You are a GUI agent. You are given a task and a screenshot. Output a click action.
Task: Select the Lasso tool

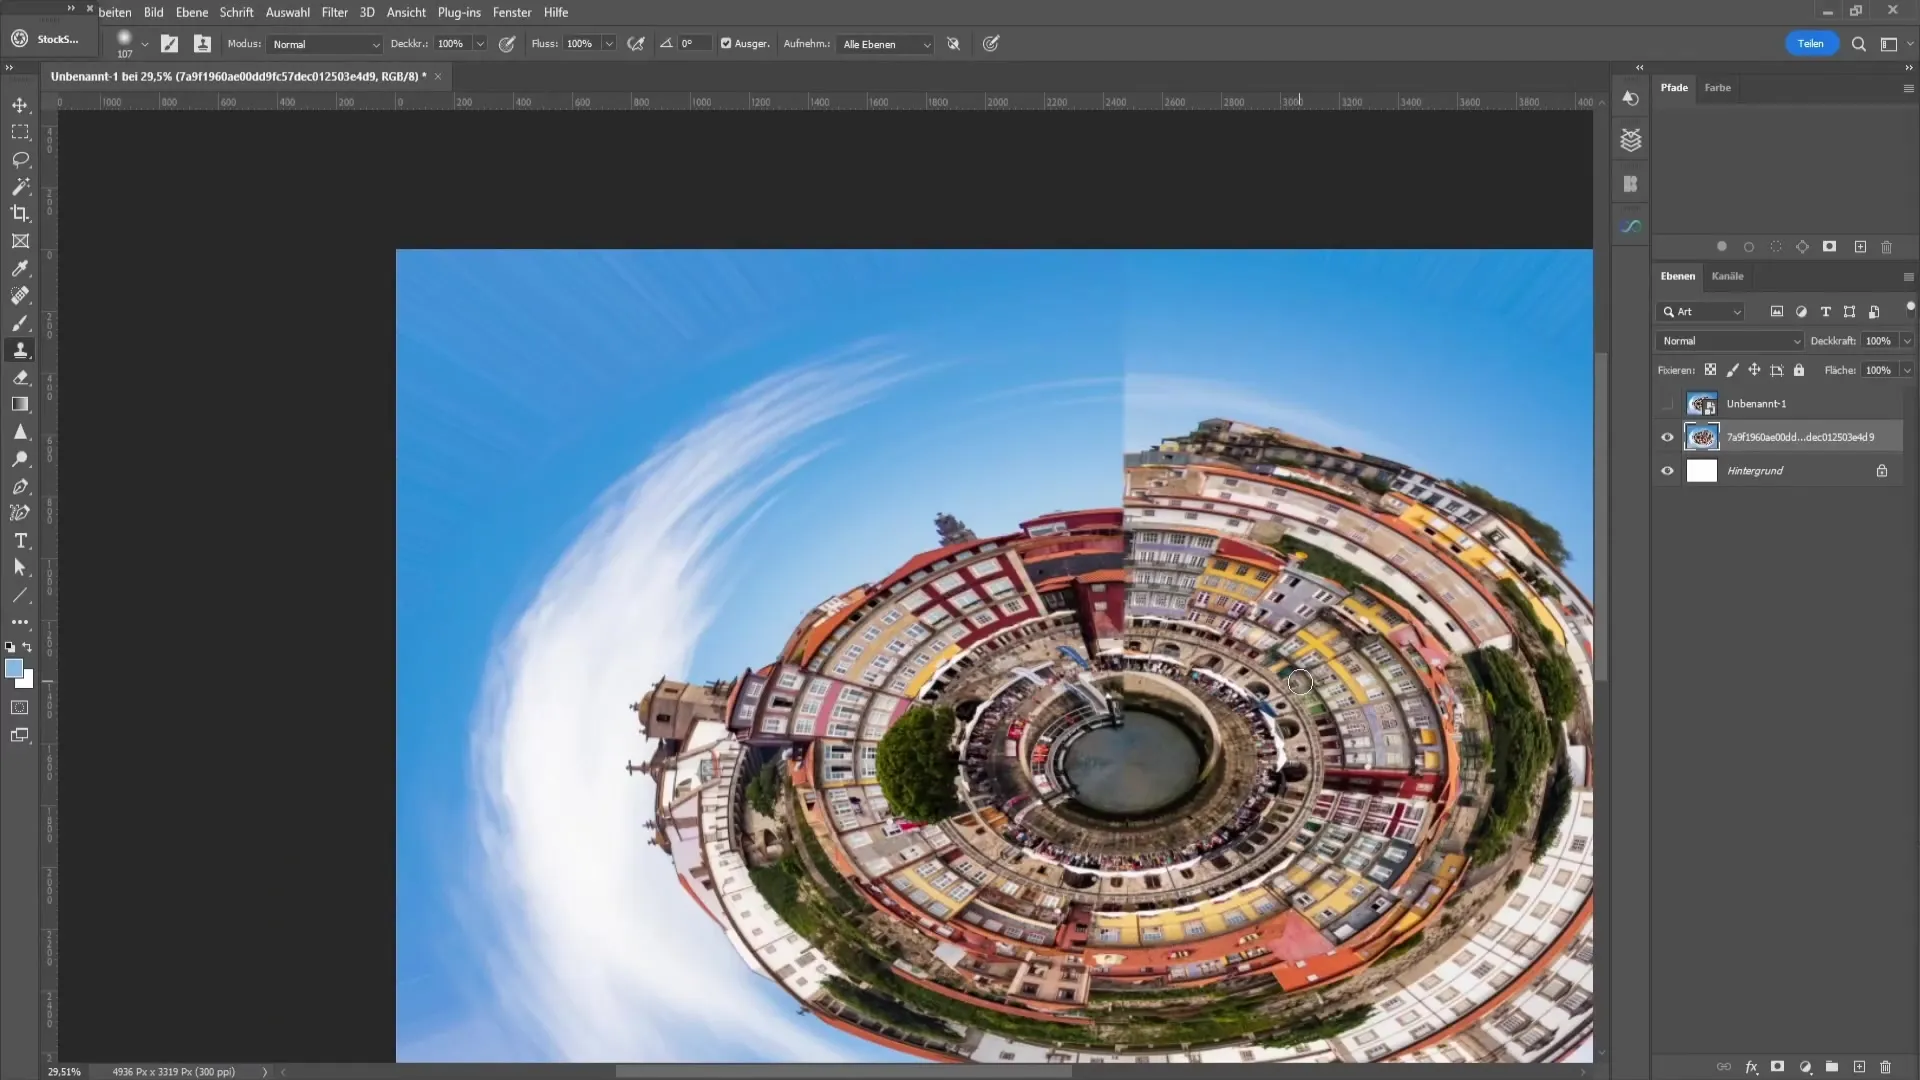point(20,157)
